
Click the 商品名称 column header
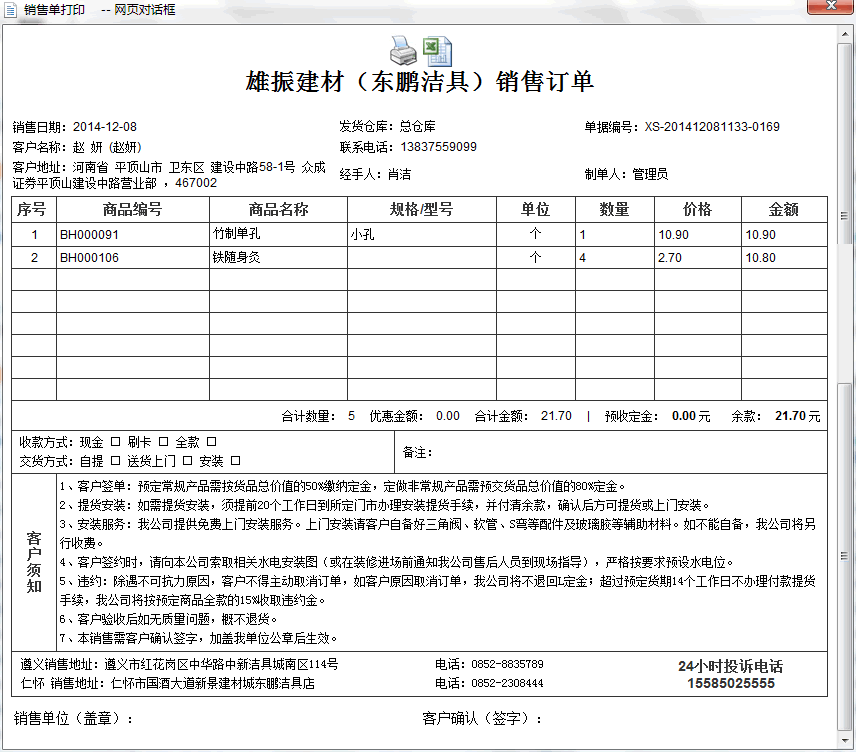click(278, 209)
